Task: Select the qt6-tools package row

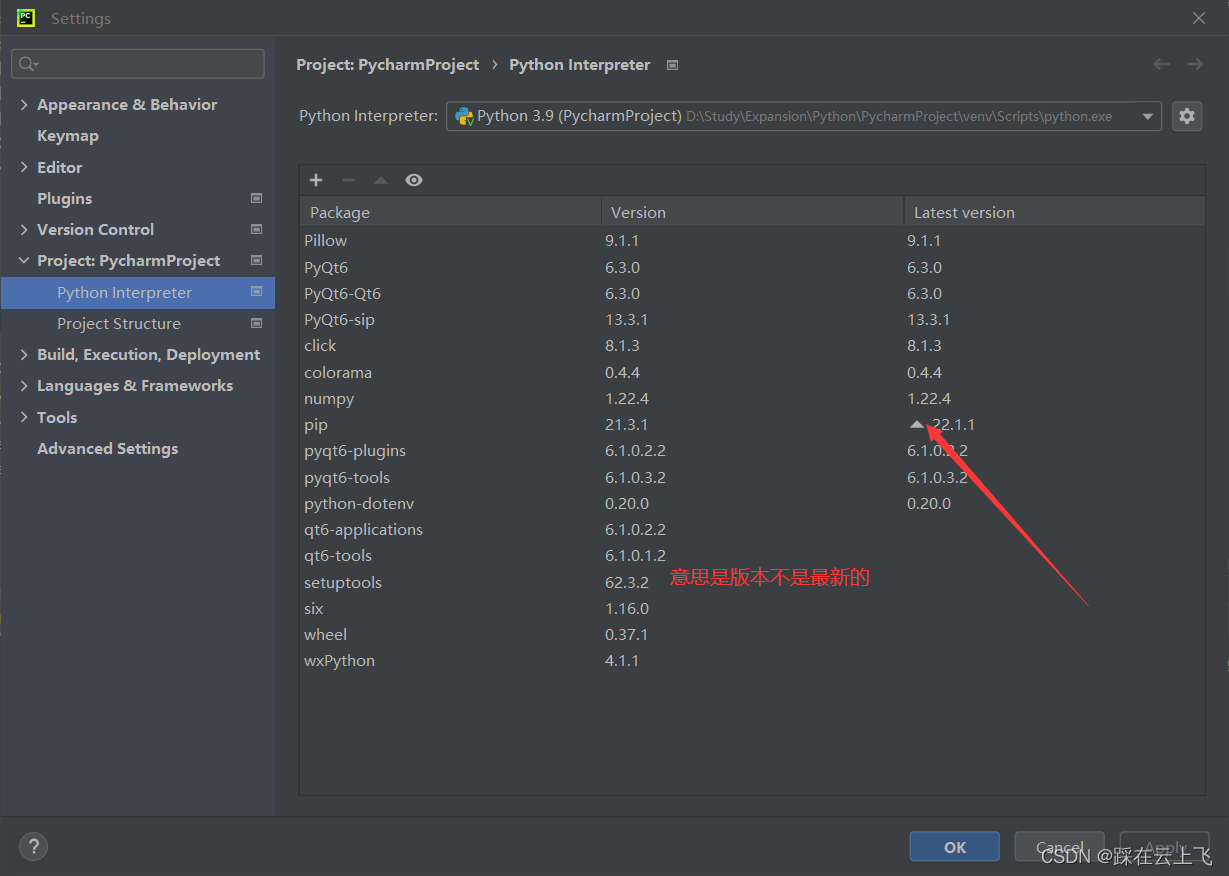Action: pyautogui.click(x=752, y=556)
